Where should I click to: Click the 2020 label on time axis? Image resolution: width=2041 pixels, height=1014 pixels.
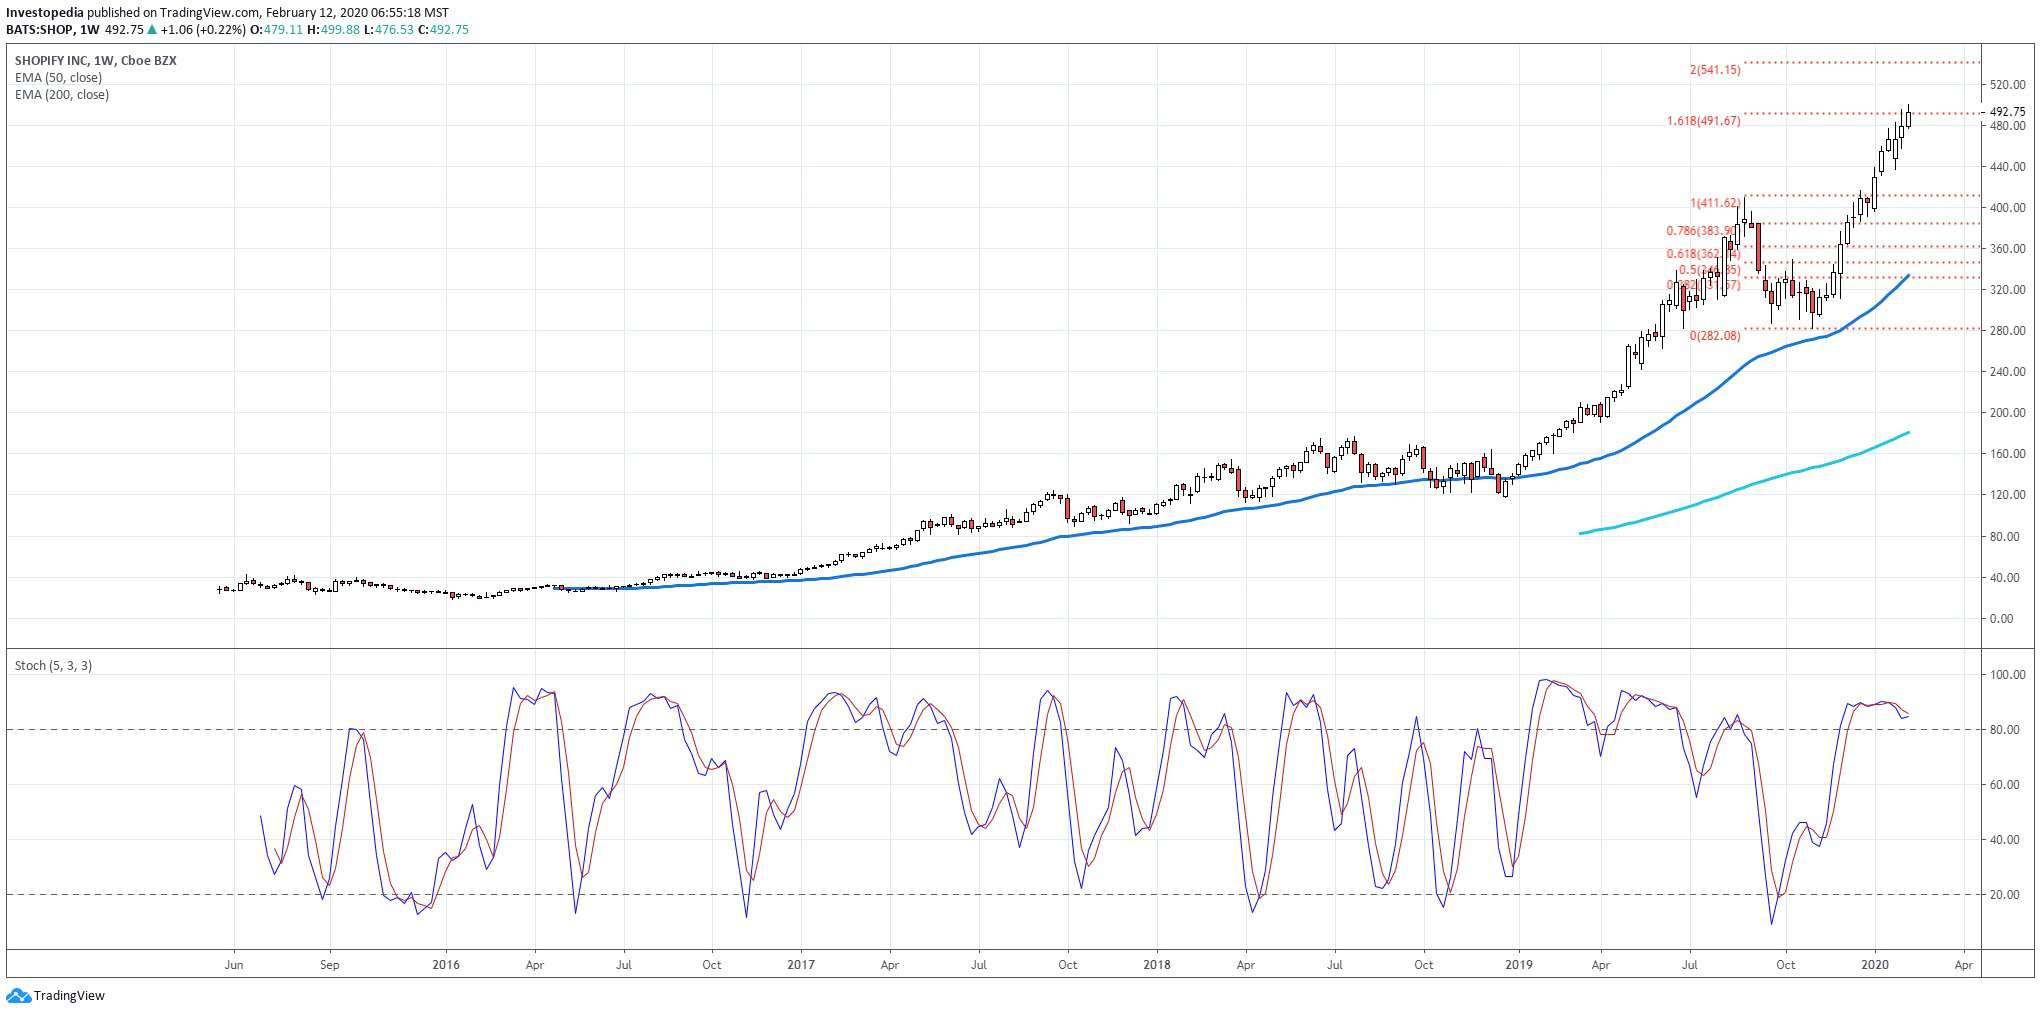coord(1875,966)
